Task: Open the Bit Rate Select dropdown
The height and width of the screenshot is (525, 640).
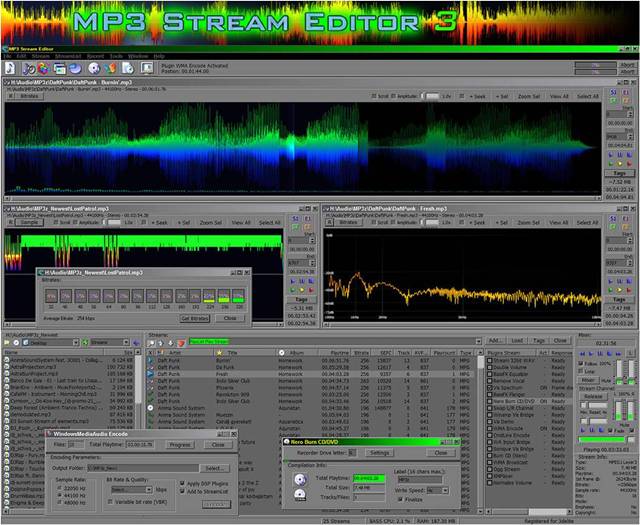Action: 149,489
